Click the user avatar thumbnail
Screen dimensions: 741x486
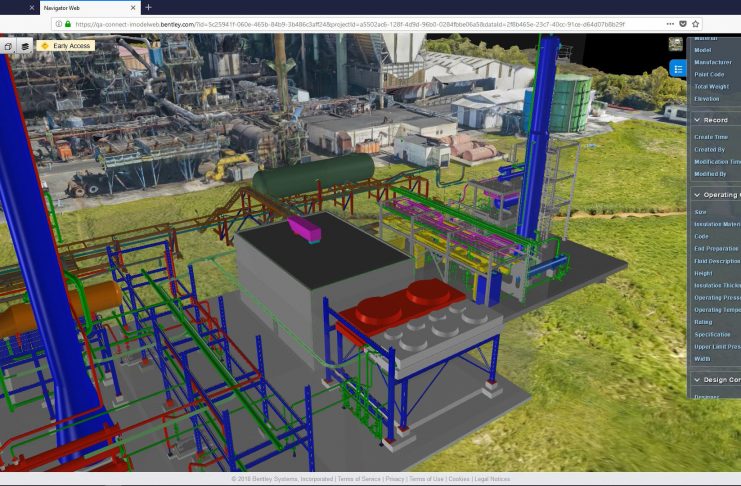point(676,43)
